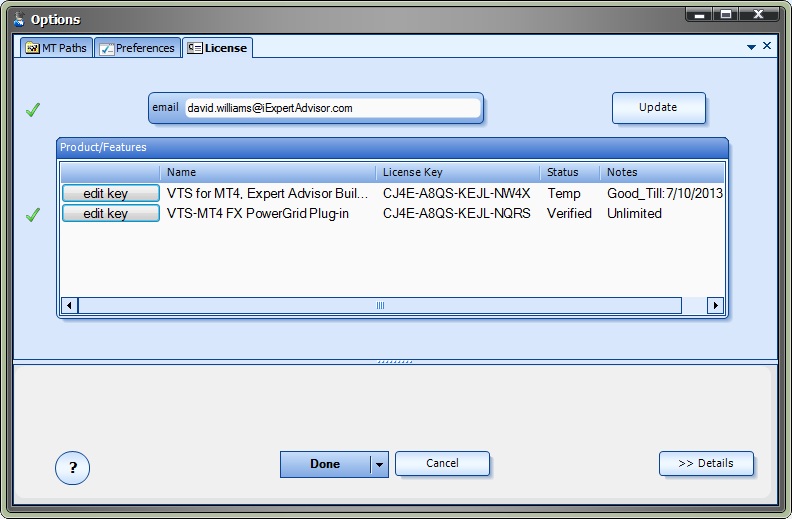The image size is (792, 519).
Task: Close the Options window
Action: pos(759,15)
